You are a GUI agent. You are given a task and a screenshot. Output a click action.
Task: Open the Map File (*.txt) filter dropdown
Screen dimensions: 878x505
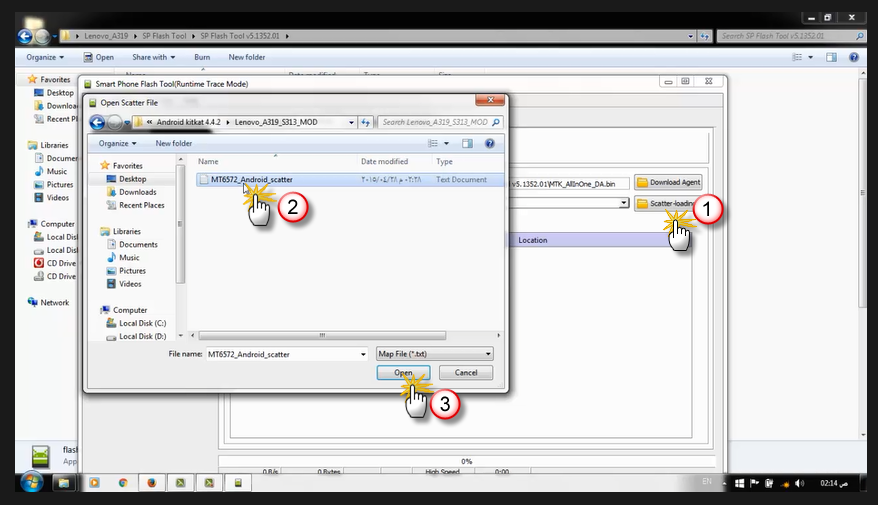point(435,354)
